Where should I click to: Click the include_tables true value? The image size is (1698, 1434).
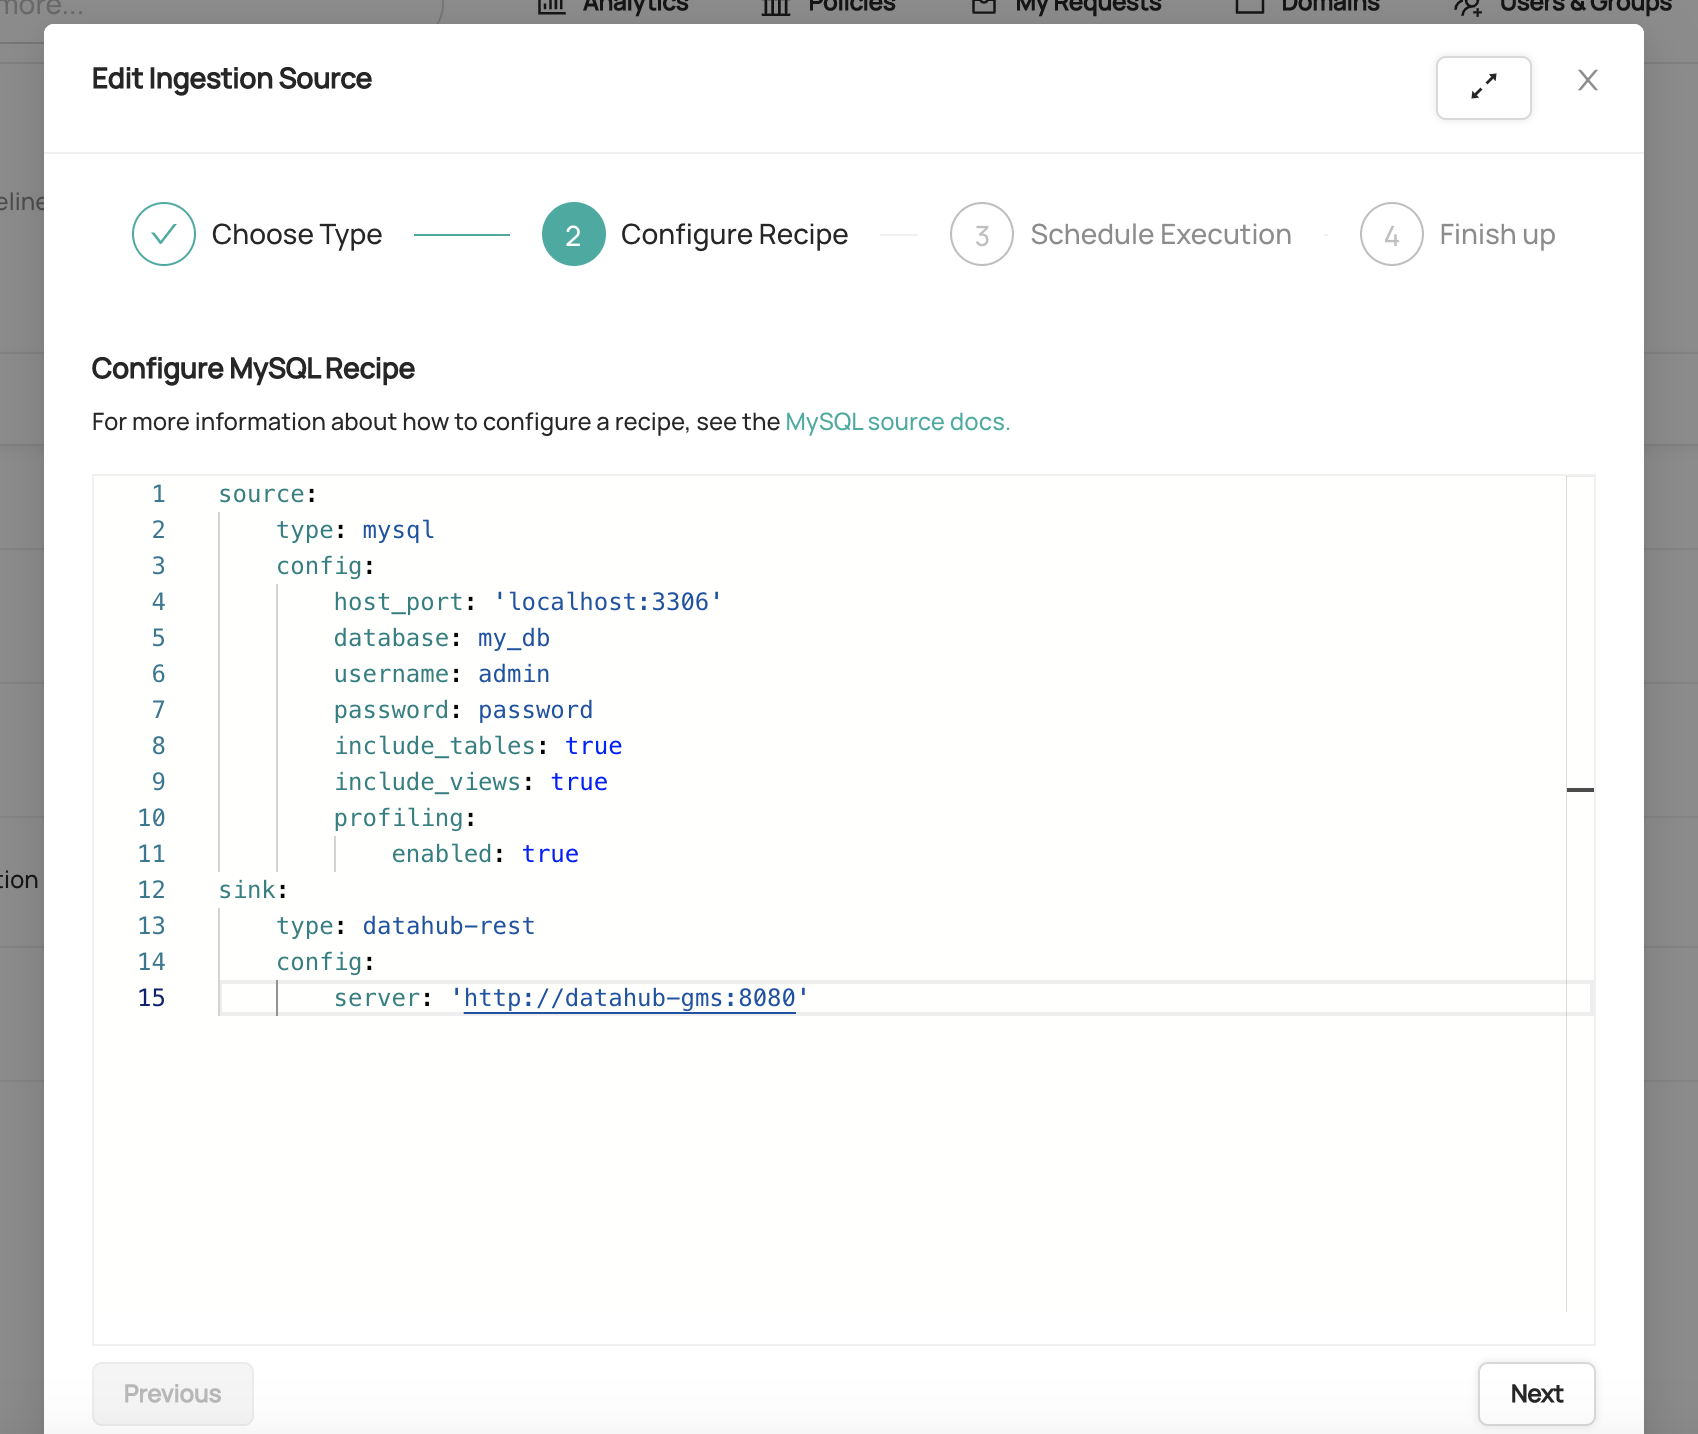click(x=593, y=746)
